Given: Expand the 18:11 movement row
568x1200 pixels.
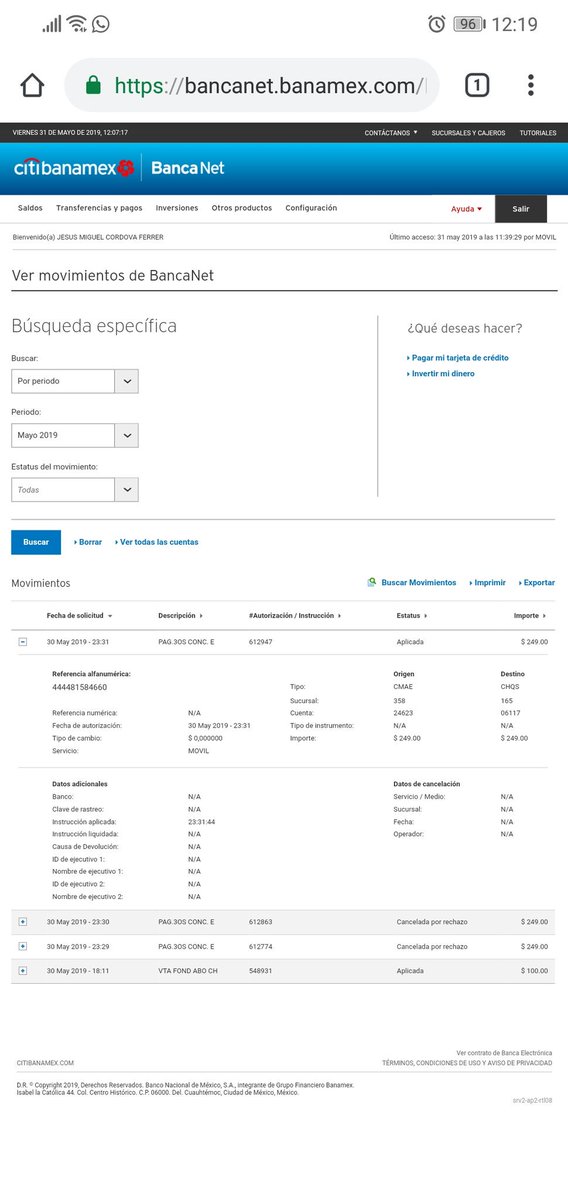Looking at the screenshot, I should 23,970.
